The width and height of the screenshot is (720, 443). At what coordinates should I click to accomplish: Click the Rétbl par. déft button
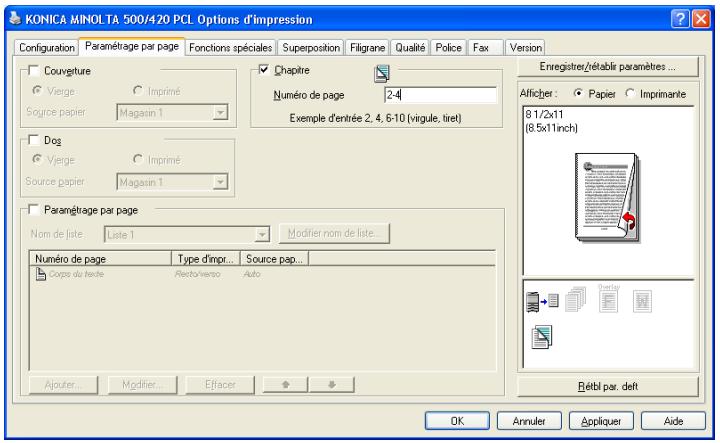[x=608, y=387]
